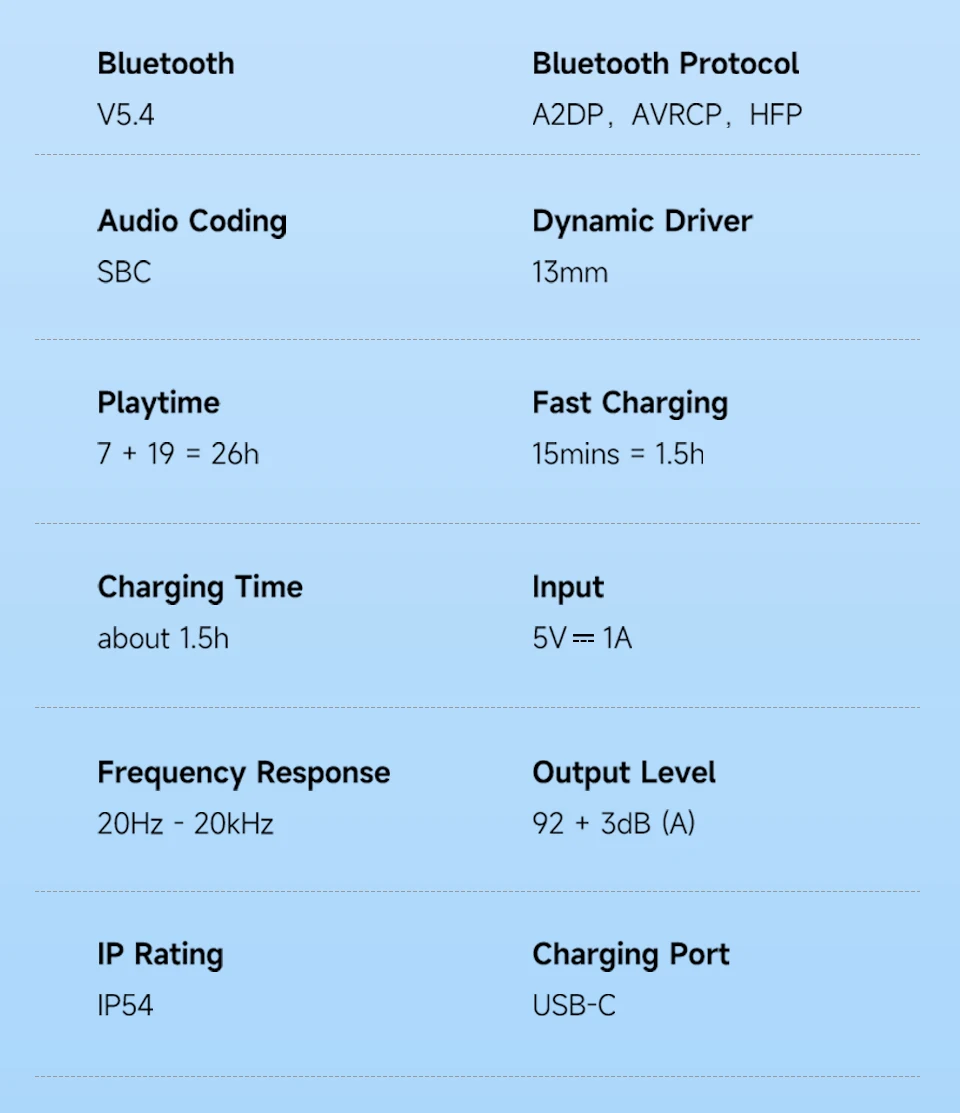Select the IP54 rating value
The width and height of the screenshot is (960, 1113).
tap(125, 1006)
